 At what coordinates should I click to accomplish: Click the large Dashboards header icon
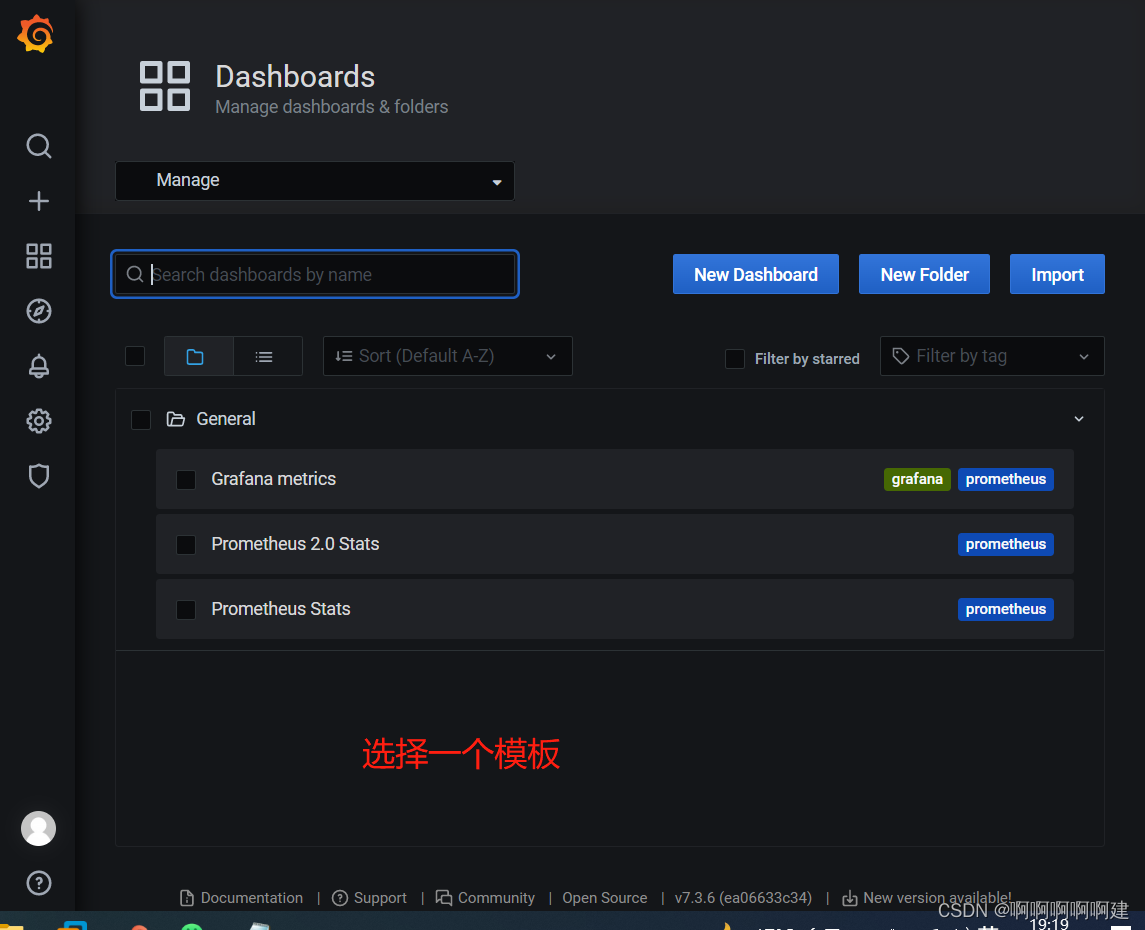(165, 86)
